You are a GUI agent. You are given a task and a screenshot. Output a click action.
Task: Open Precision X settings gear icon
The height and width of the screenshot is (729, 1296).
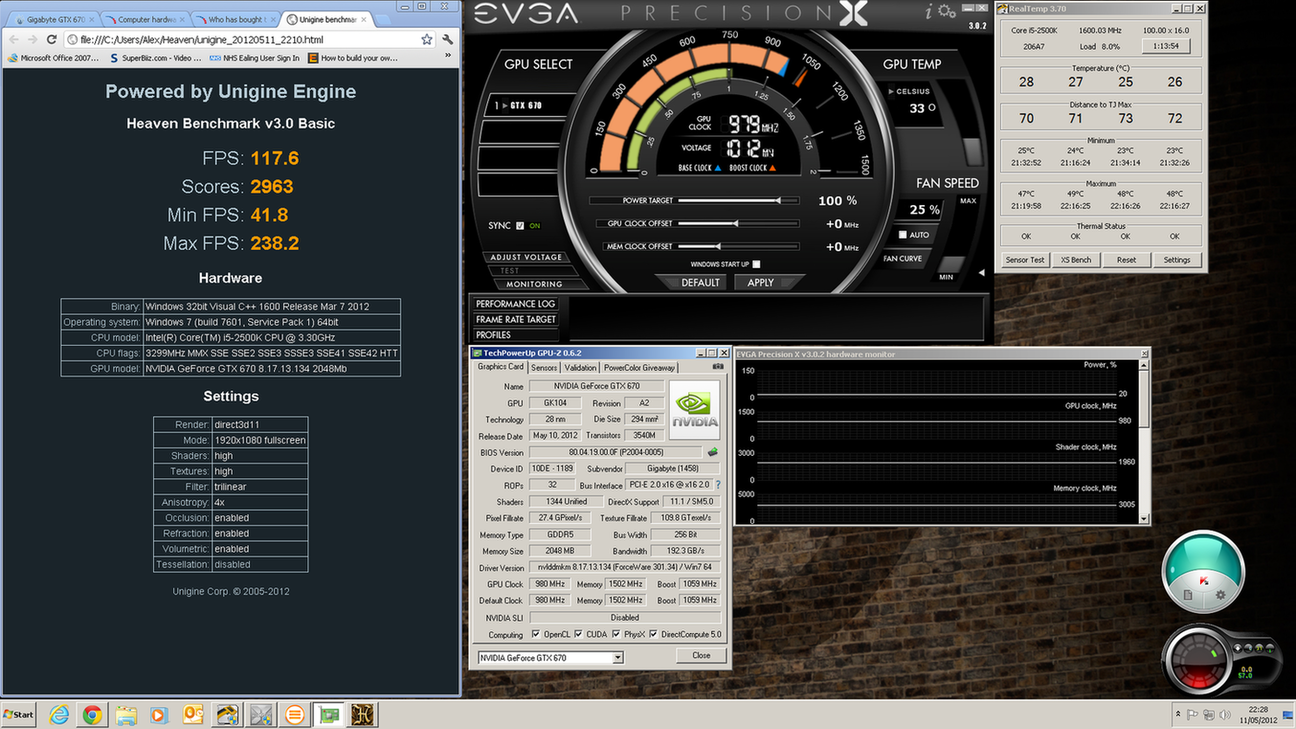point(947,12)
